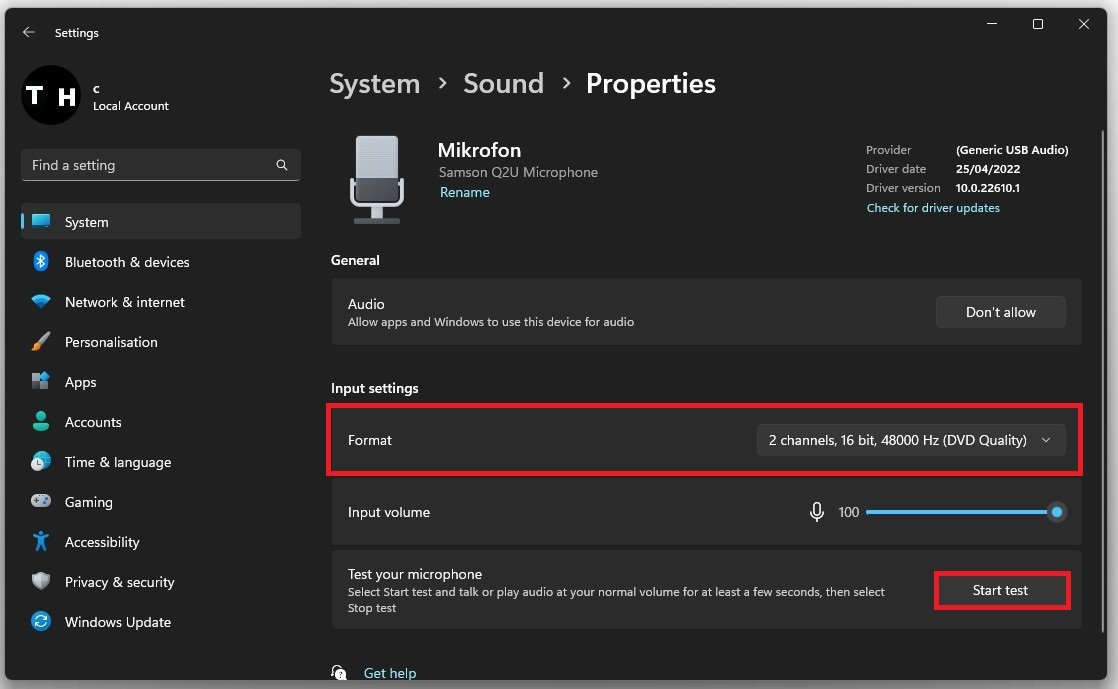
Task: Click the Find a setting search box
Action: point(150,165)
